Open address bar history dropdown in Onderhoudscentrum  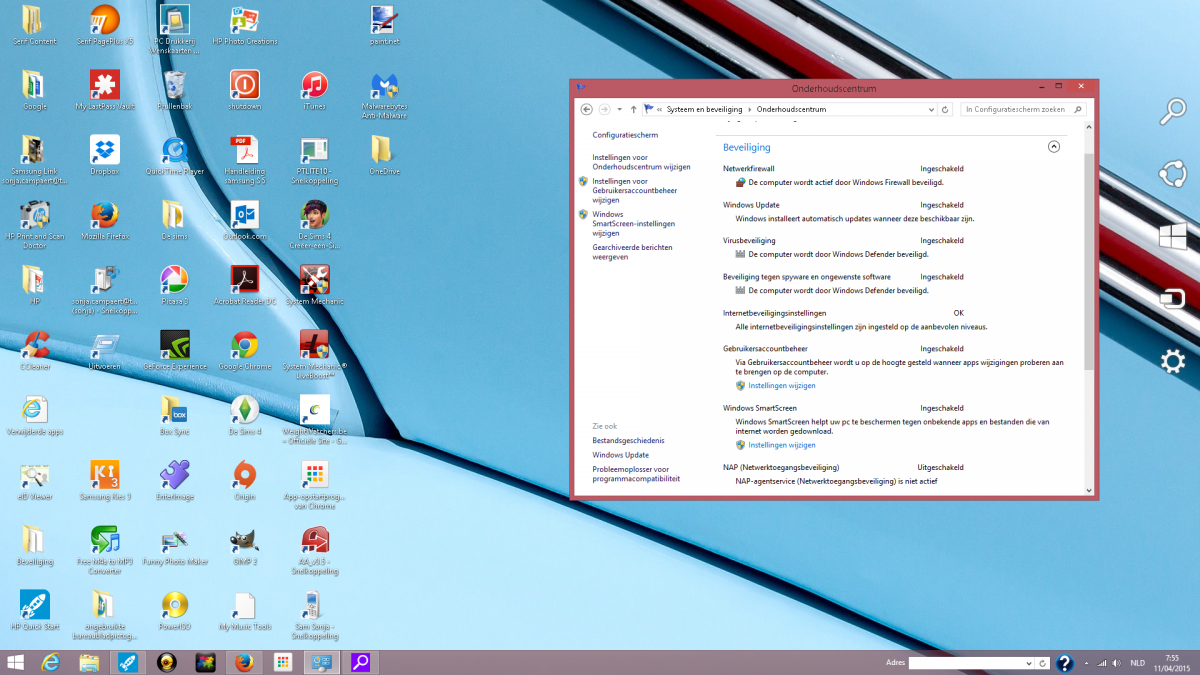click(x=932, y=109)
